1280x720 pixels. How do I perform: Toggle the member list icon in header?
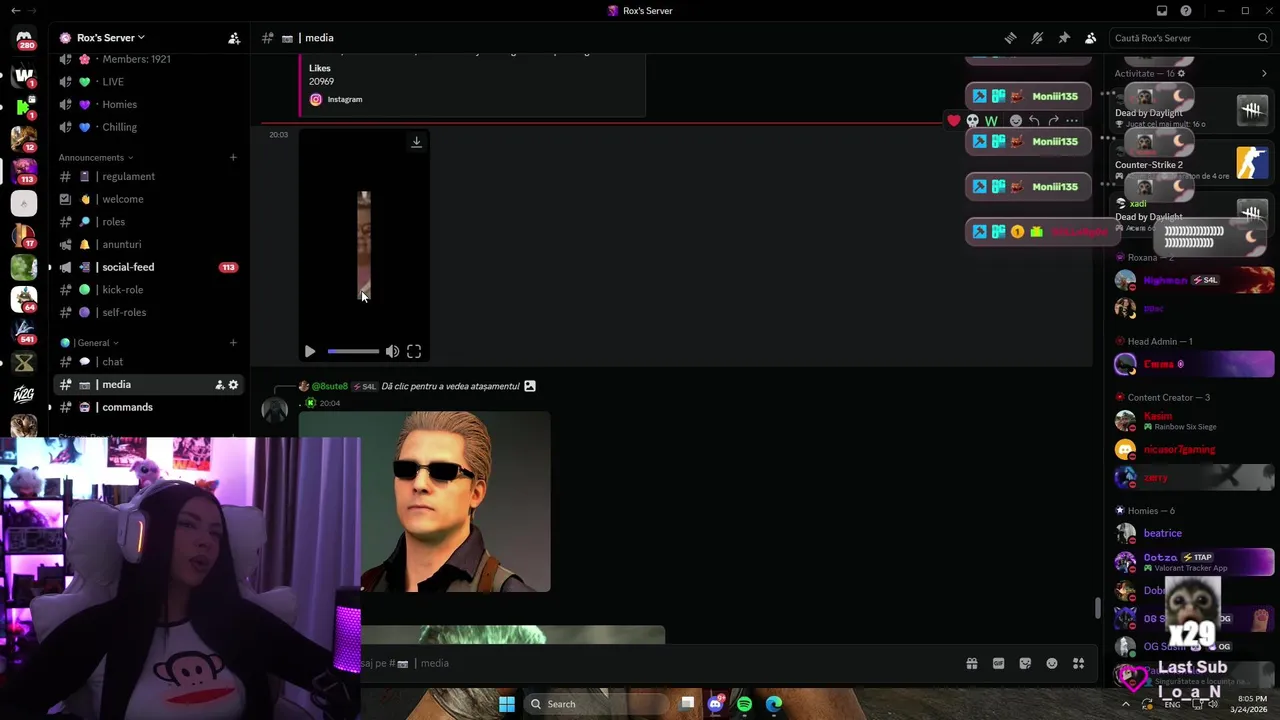(1091, 38)
